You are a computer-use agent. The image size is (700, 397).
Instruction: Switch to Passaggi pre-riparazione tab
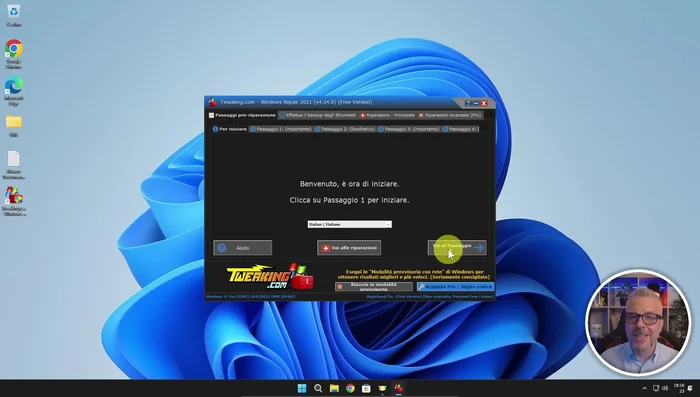click(x=242, y=115)
